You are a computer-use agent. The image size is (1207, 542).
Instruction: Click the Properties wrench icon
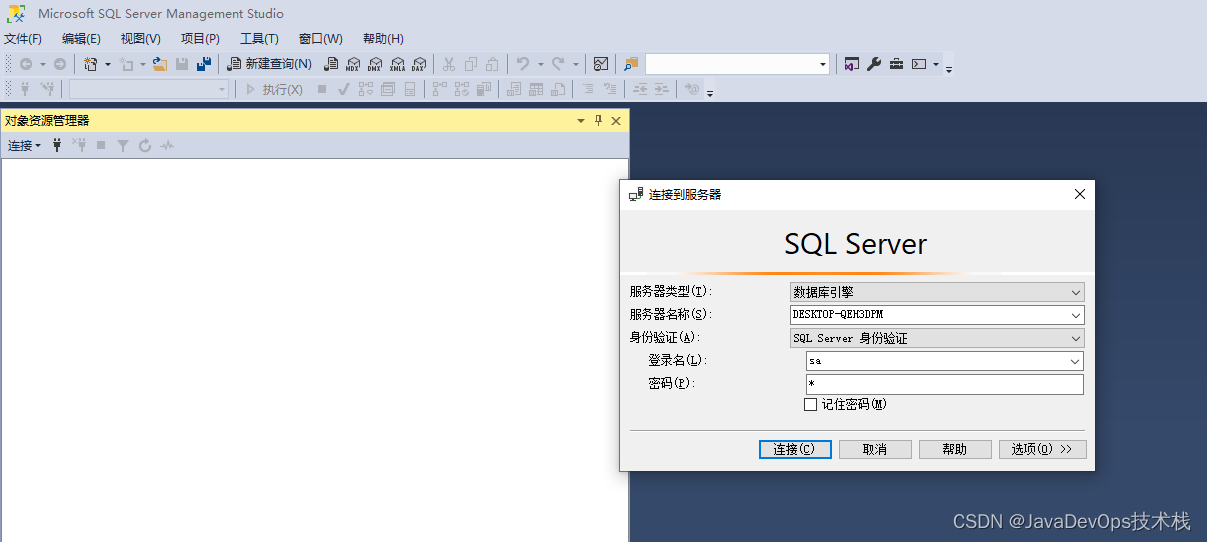tap(873, 64)
